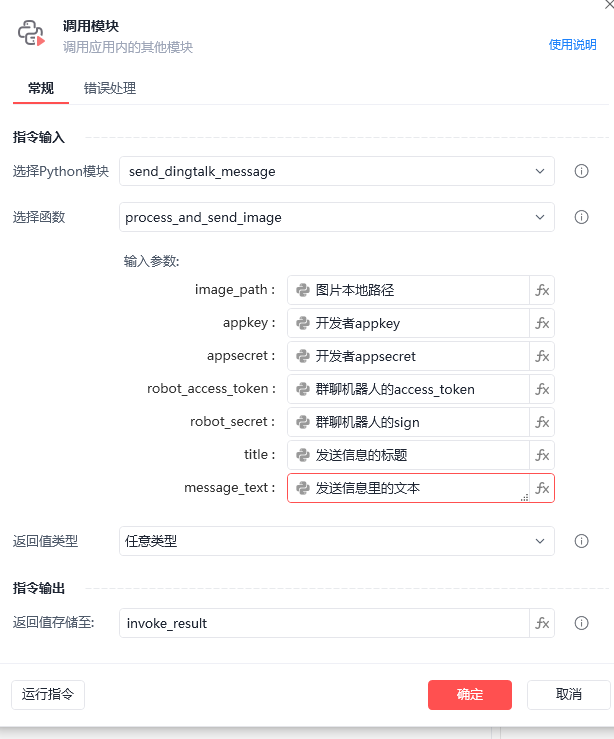Click the 运行指令 button
Image resolution: width=614 pixels, height=739 pixels.
pyautogui.click(x=48, y=695)
